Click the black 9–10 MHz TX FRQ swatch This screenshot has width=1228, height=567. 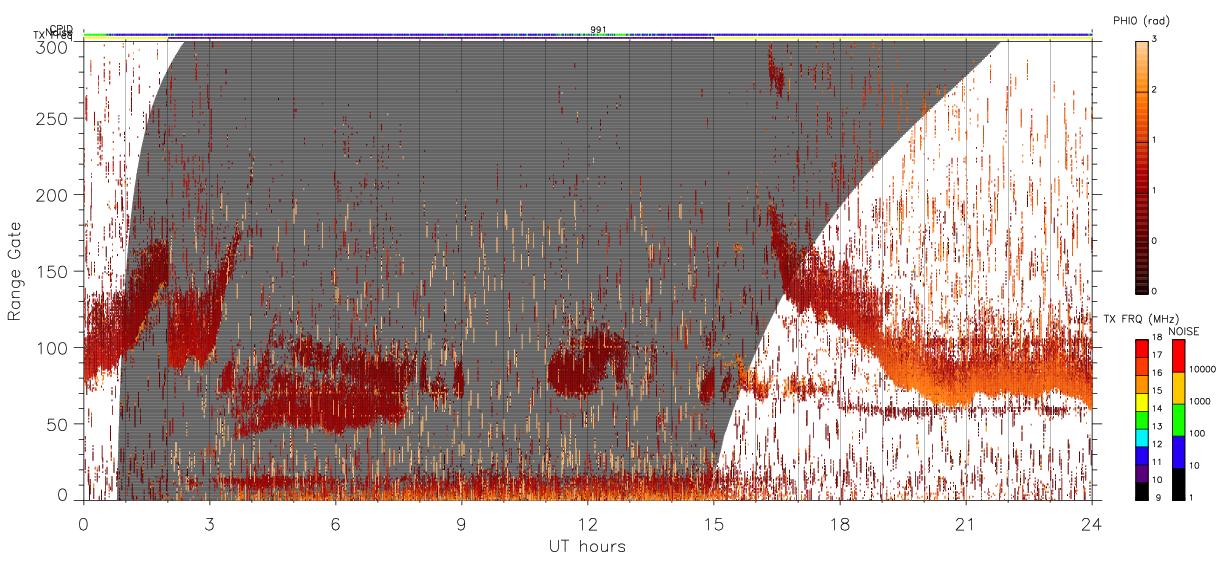pyautogui.click(x=1141, y=491)
